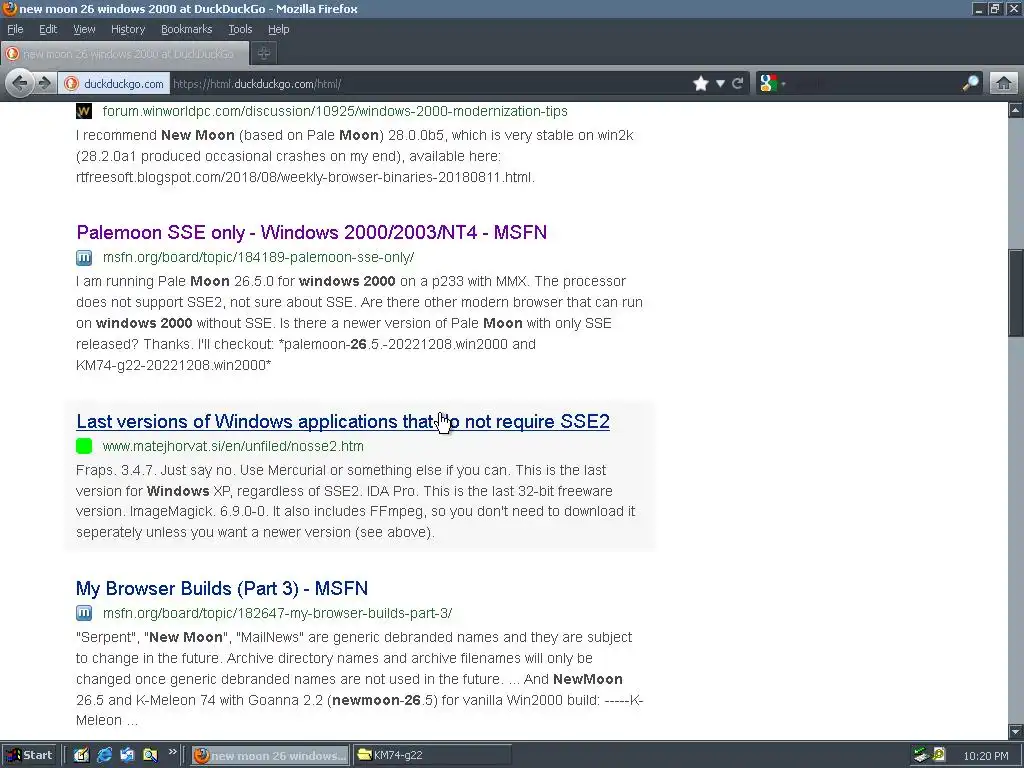Click the first quick launch icon beside Start

click(x=81, y=755)
